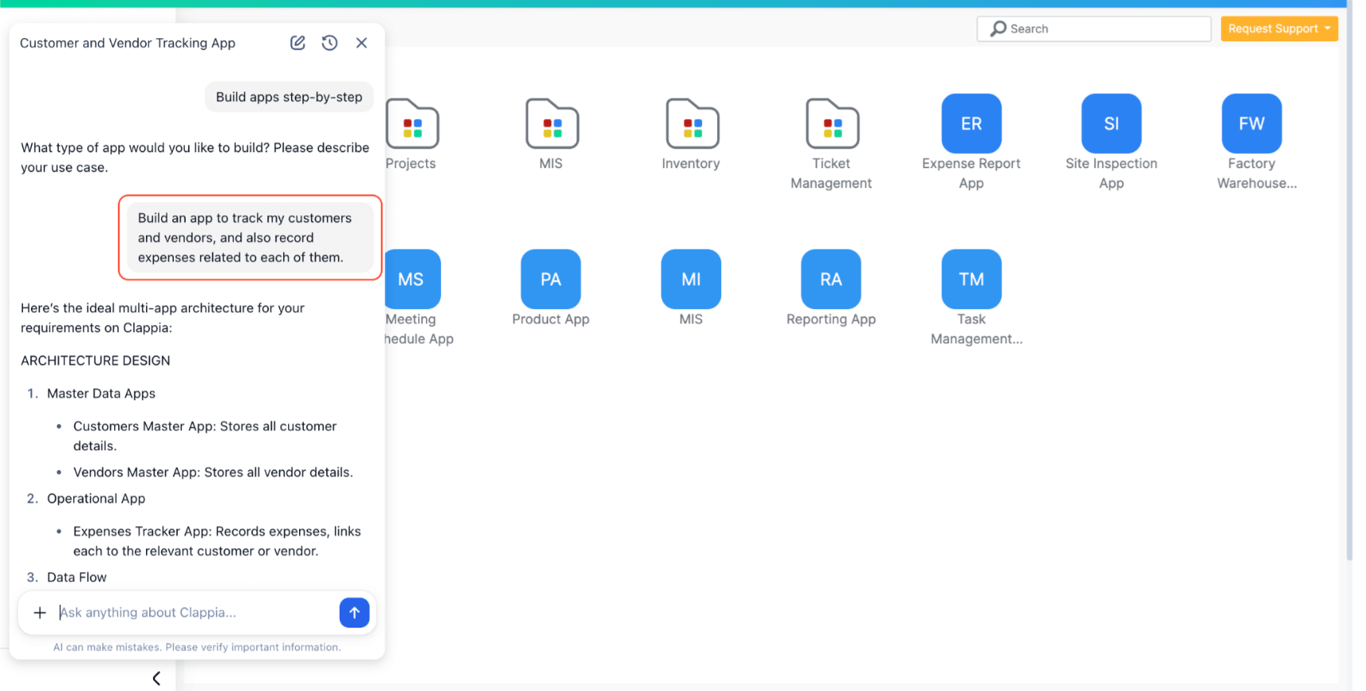1366x691 pixels.
Task: Send message with blue arrow button
Action: point(354,613)
